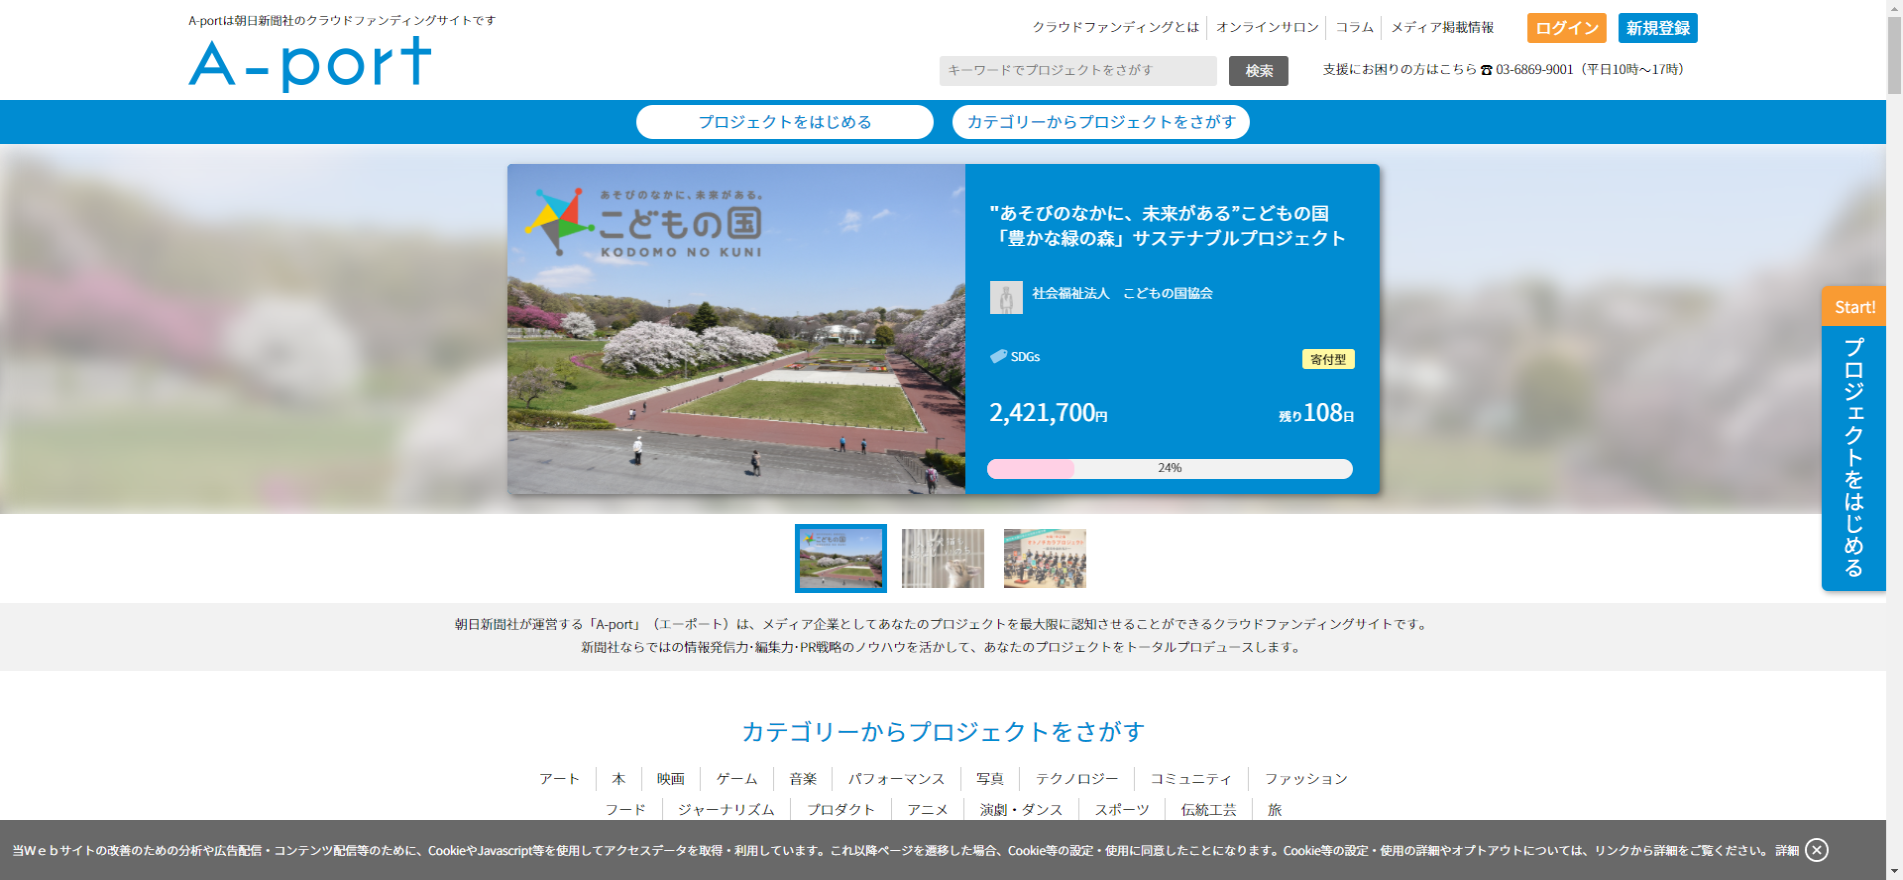Click 詳細 link in cookie notice
Image resolution: width=1903 pixels, height=880 pixels.
[1787, 851]
